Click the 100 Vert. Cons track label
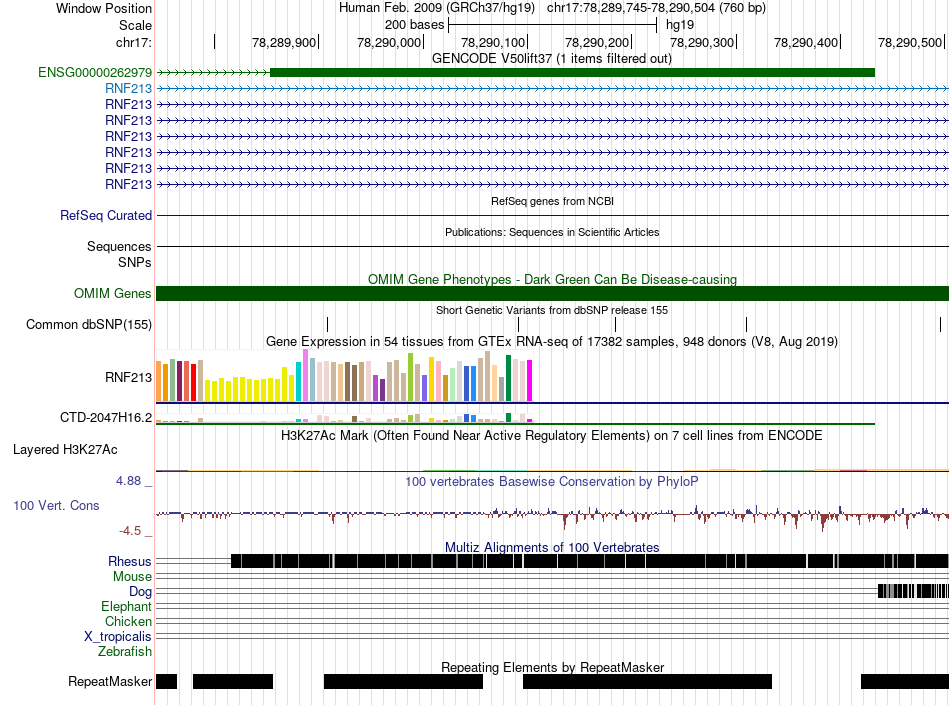The image size is (950, 705). (56, 506)
